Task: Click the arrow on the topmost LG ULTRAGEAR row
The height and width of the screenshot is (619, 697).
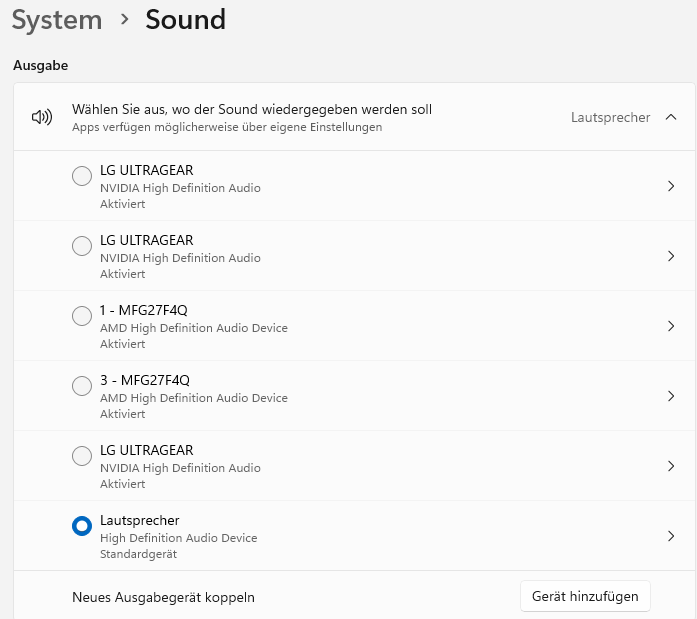Action: pyautogui.click(x=671, y=186)
